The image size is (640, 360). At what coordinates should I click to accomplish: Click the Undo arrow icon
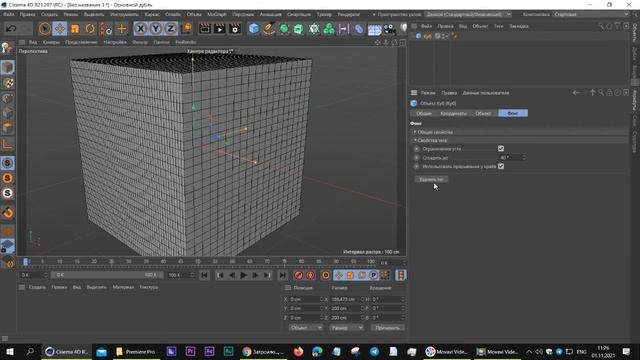(x=11, y=29)
